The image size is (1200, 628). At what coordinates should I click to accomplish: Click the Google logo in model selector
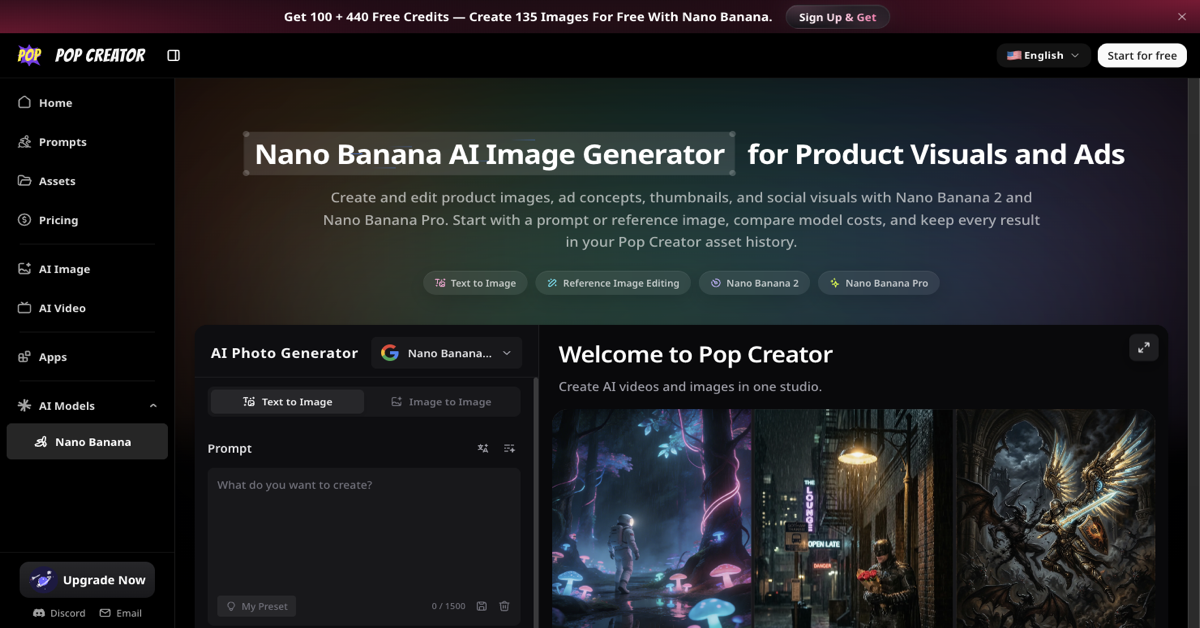coord(390,353)
